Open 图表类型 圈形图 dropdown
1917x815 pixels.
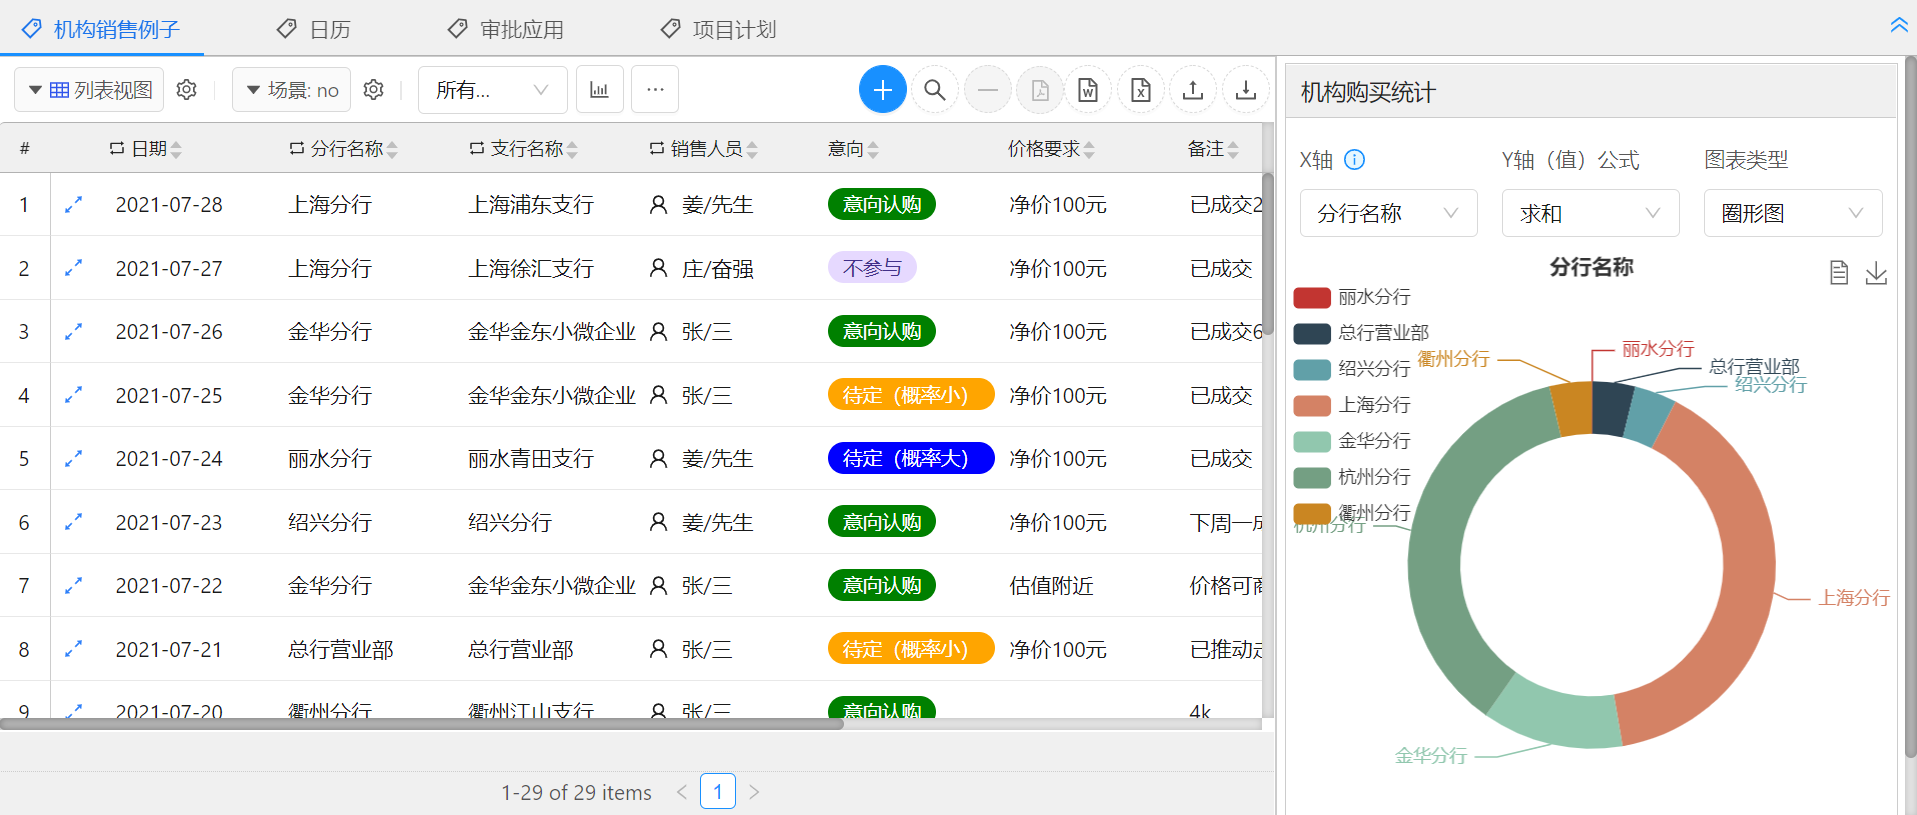coord(1792,213)
